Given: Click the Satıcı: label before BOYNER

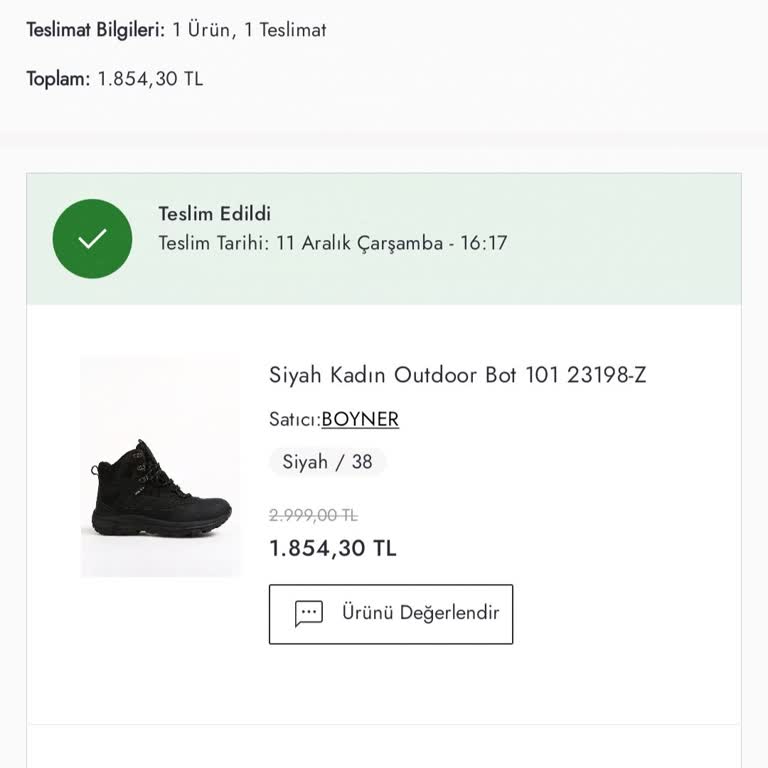Looking at the screenshot, I should click(x=294, y=420).
